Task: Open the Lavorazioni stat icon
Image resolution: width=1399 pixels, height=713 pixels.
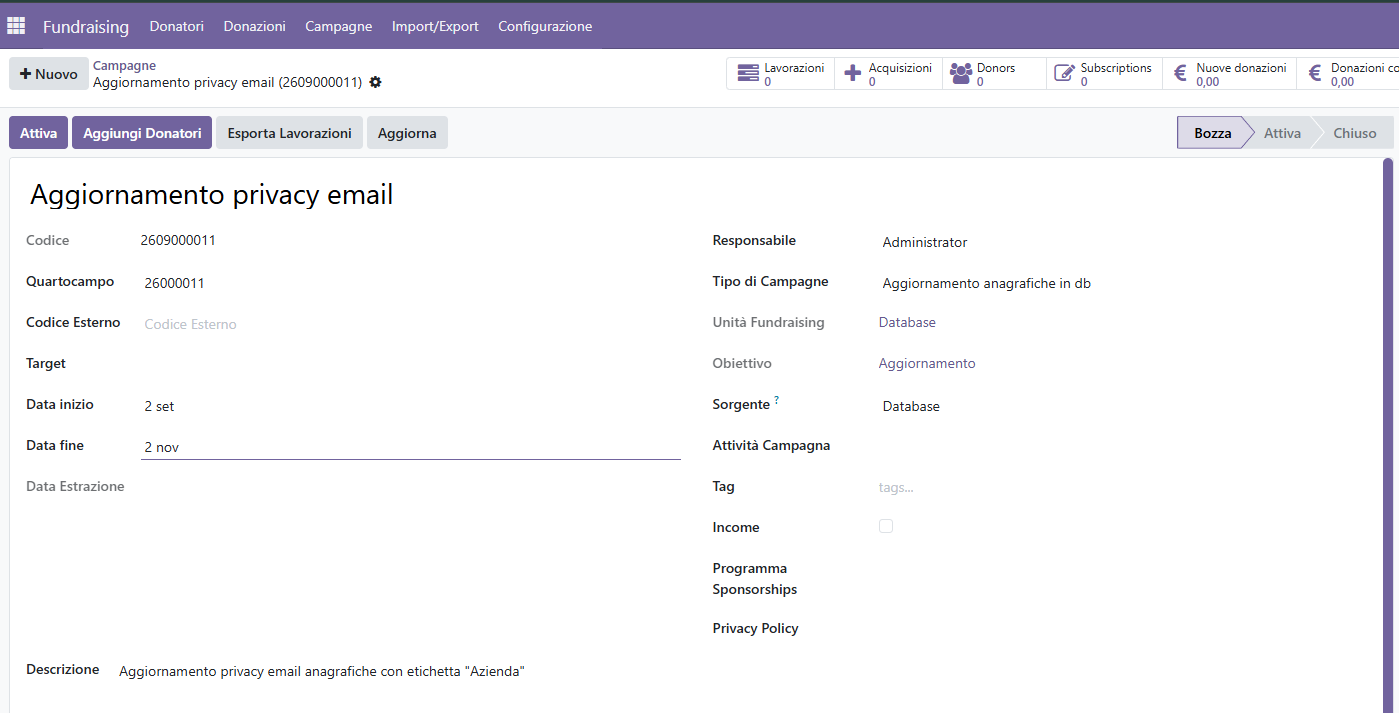Action: 748,73
